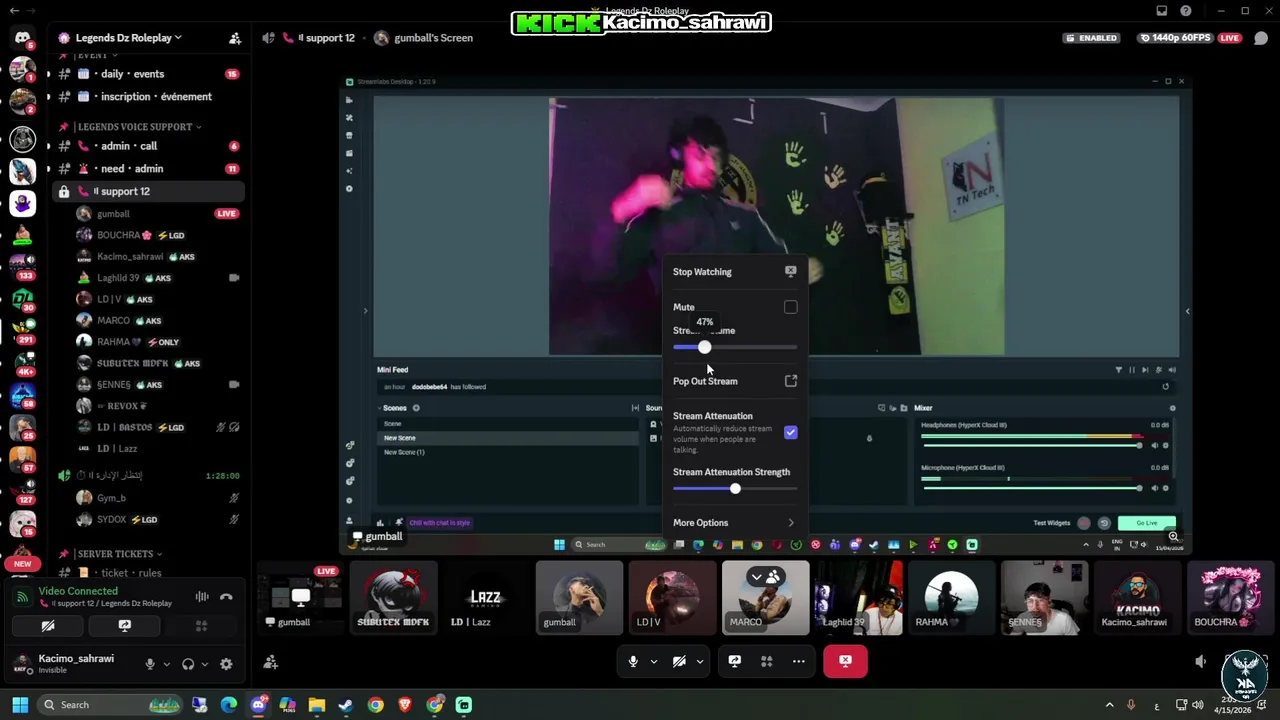Disconnect from voice with the hang-up icon
Viewport: 1280px width, 720px height.
(x=226, y=597)
